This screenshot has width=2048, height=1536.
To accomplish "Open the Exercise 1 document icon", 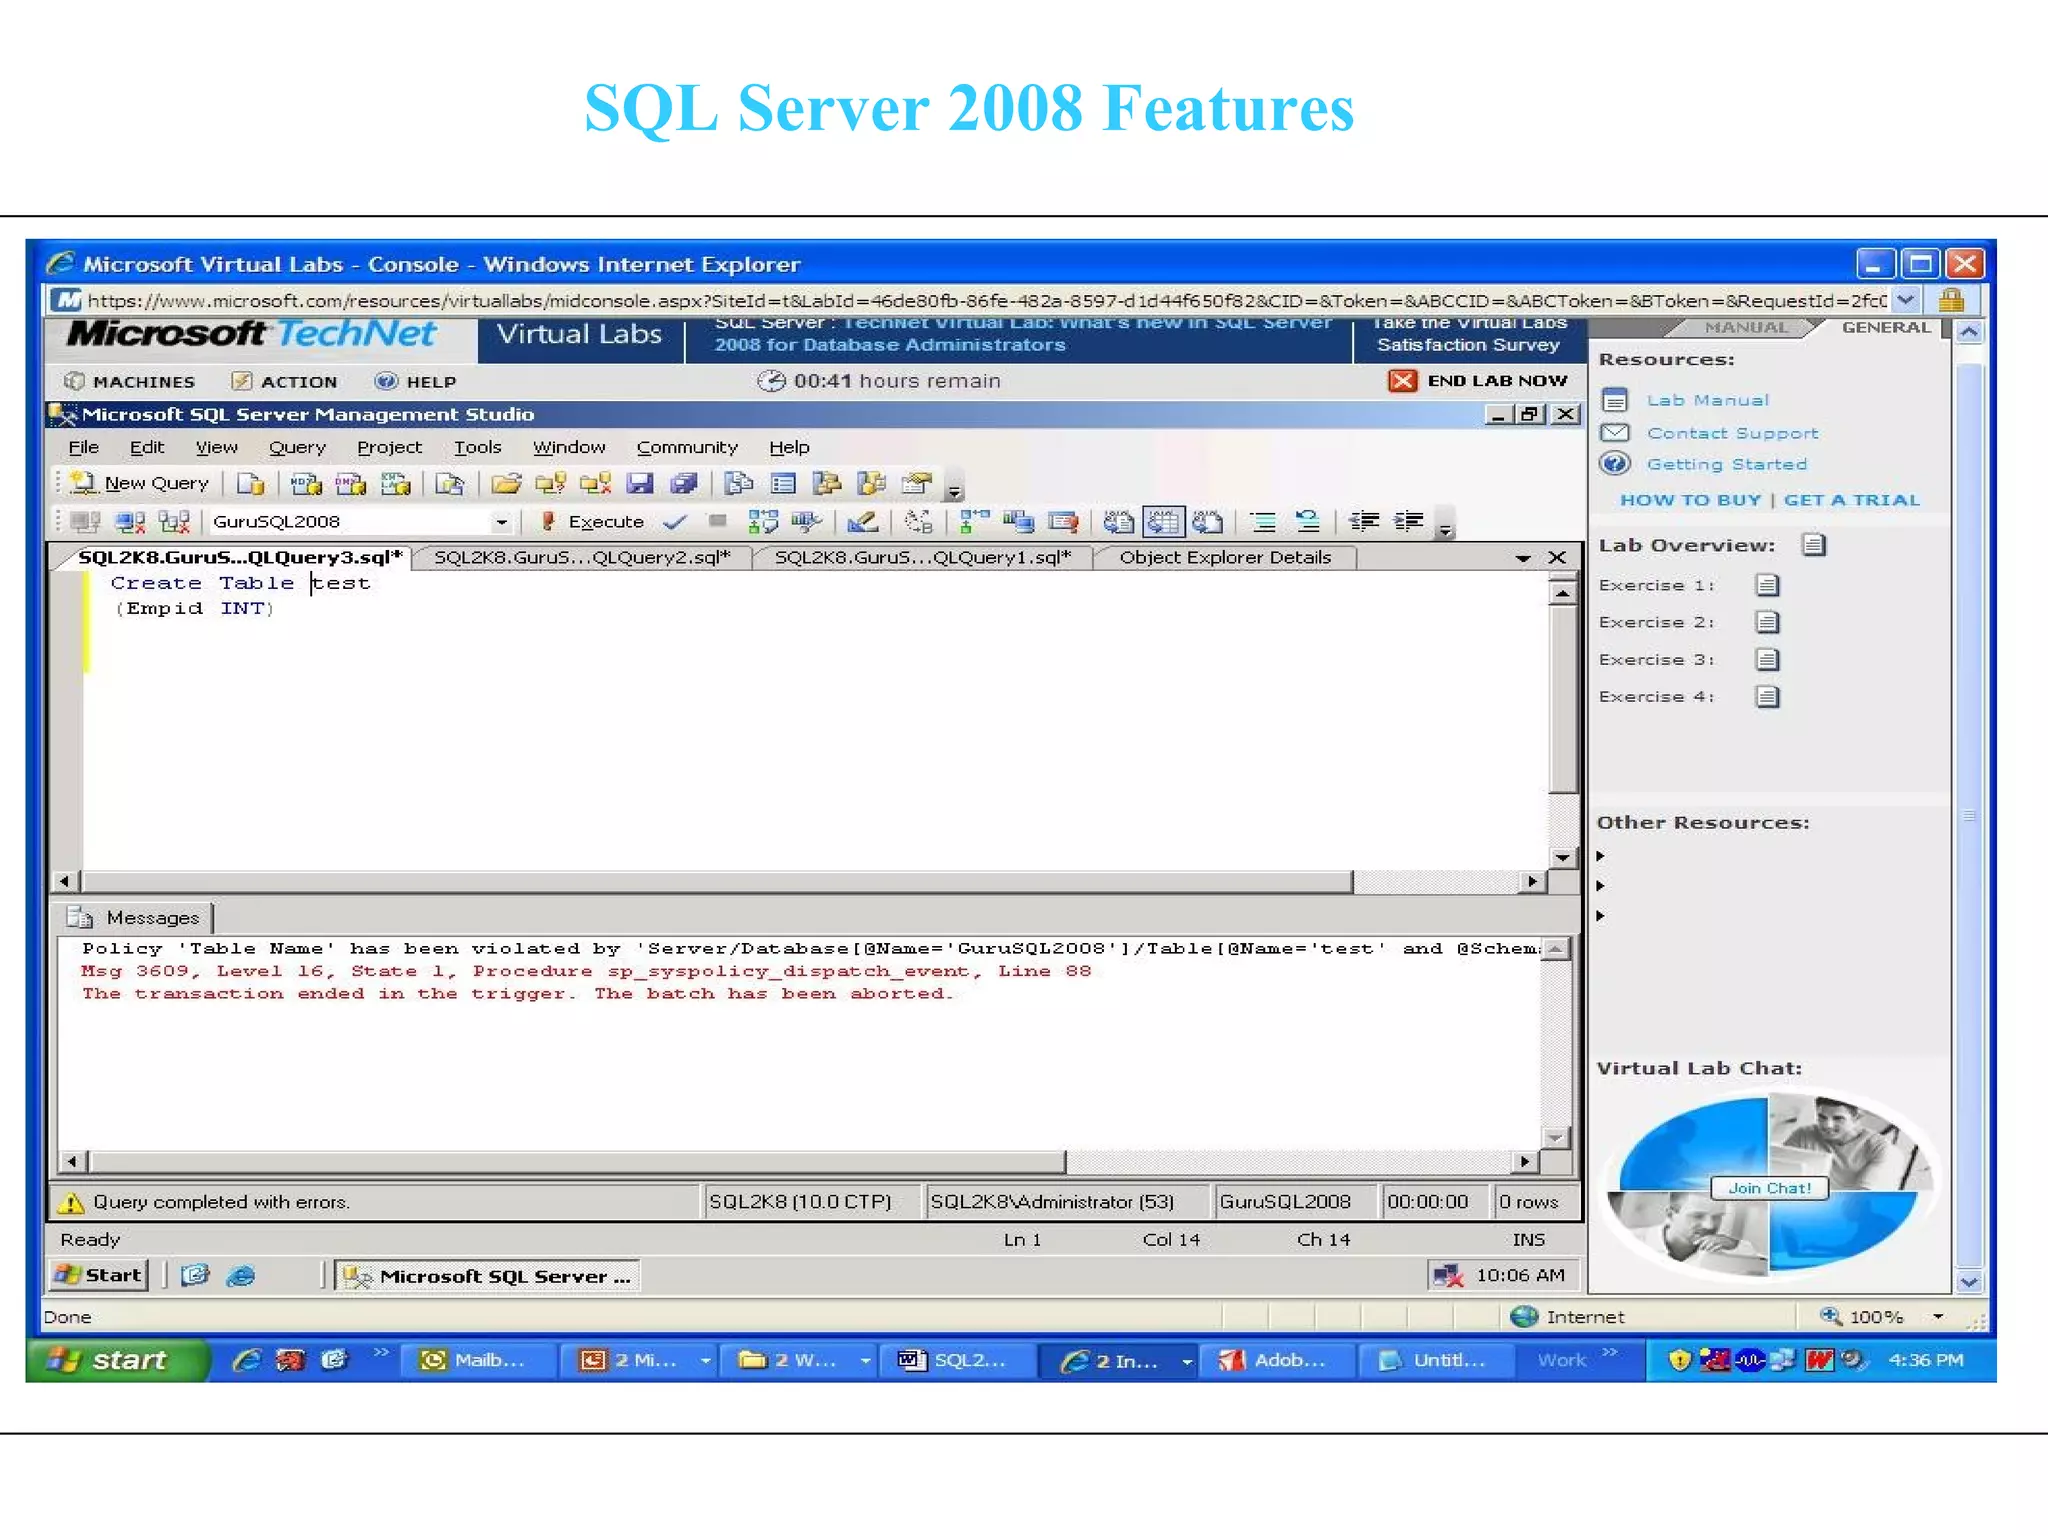I will (1767, 585).
